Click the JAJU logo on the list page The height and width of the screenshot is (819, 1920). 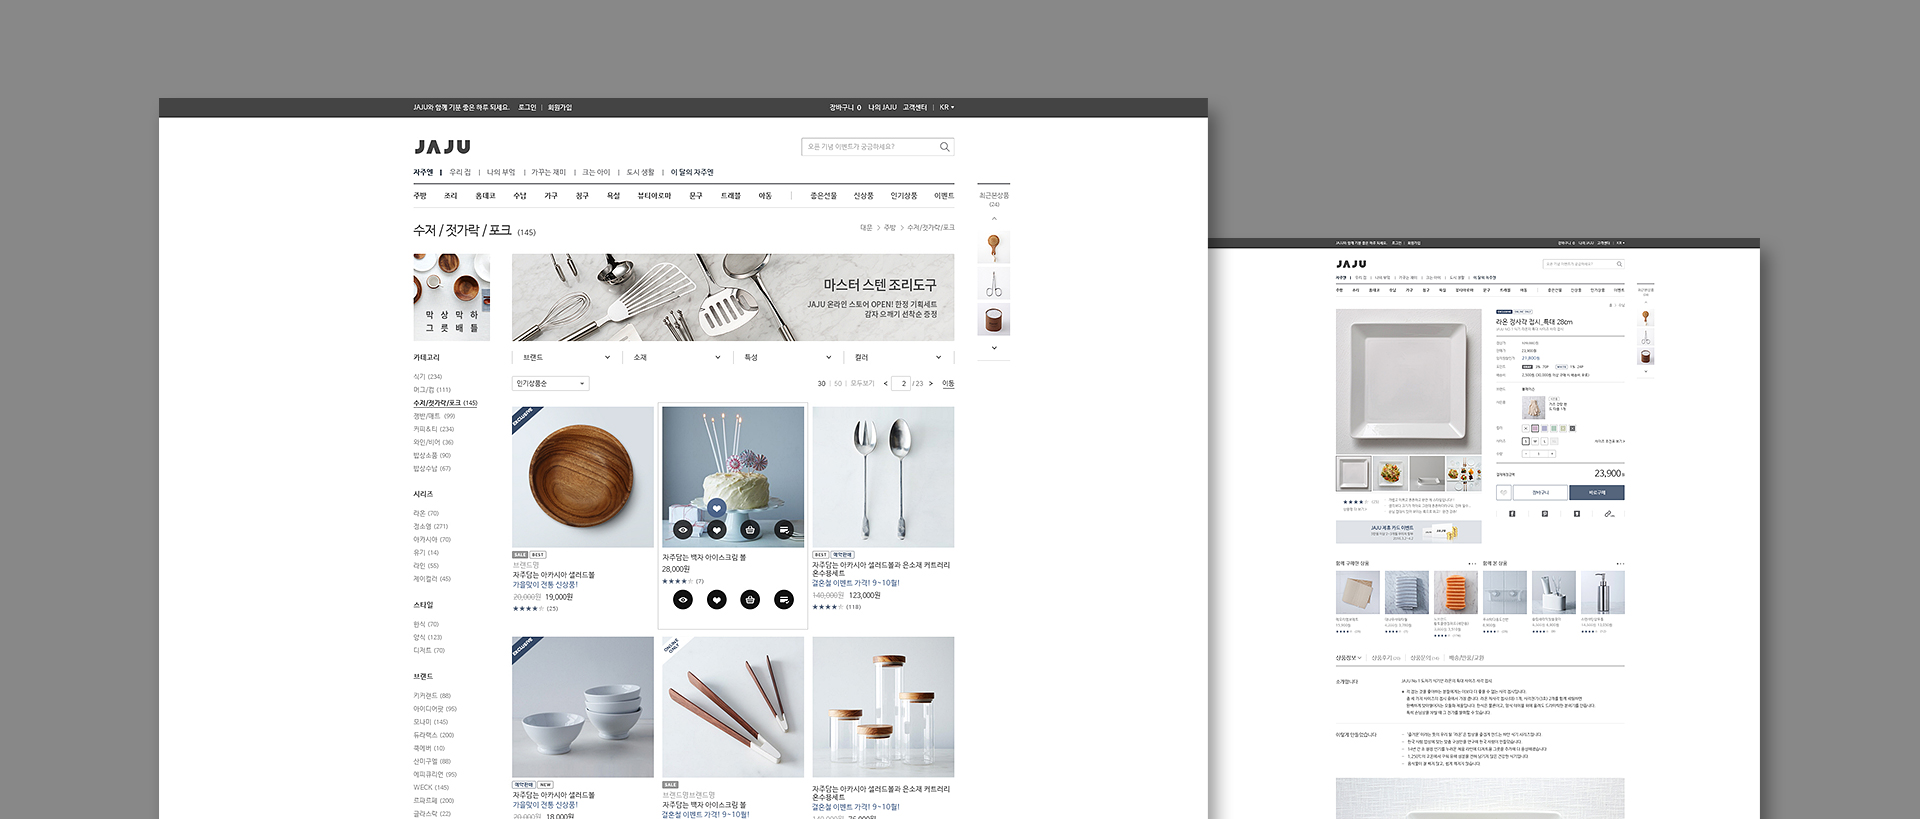point(442,146)
